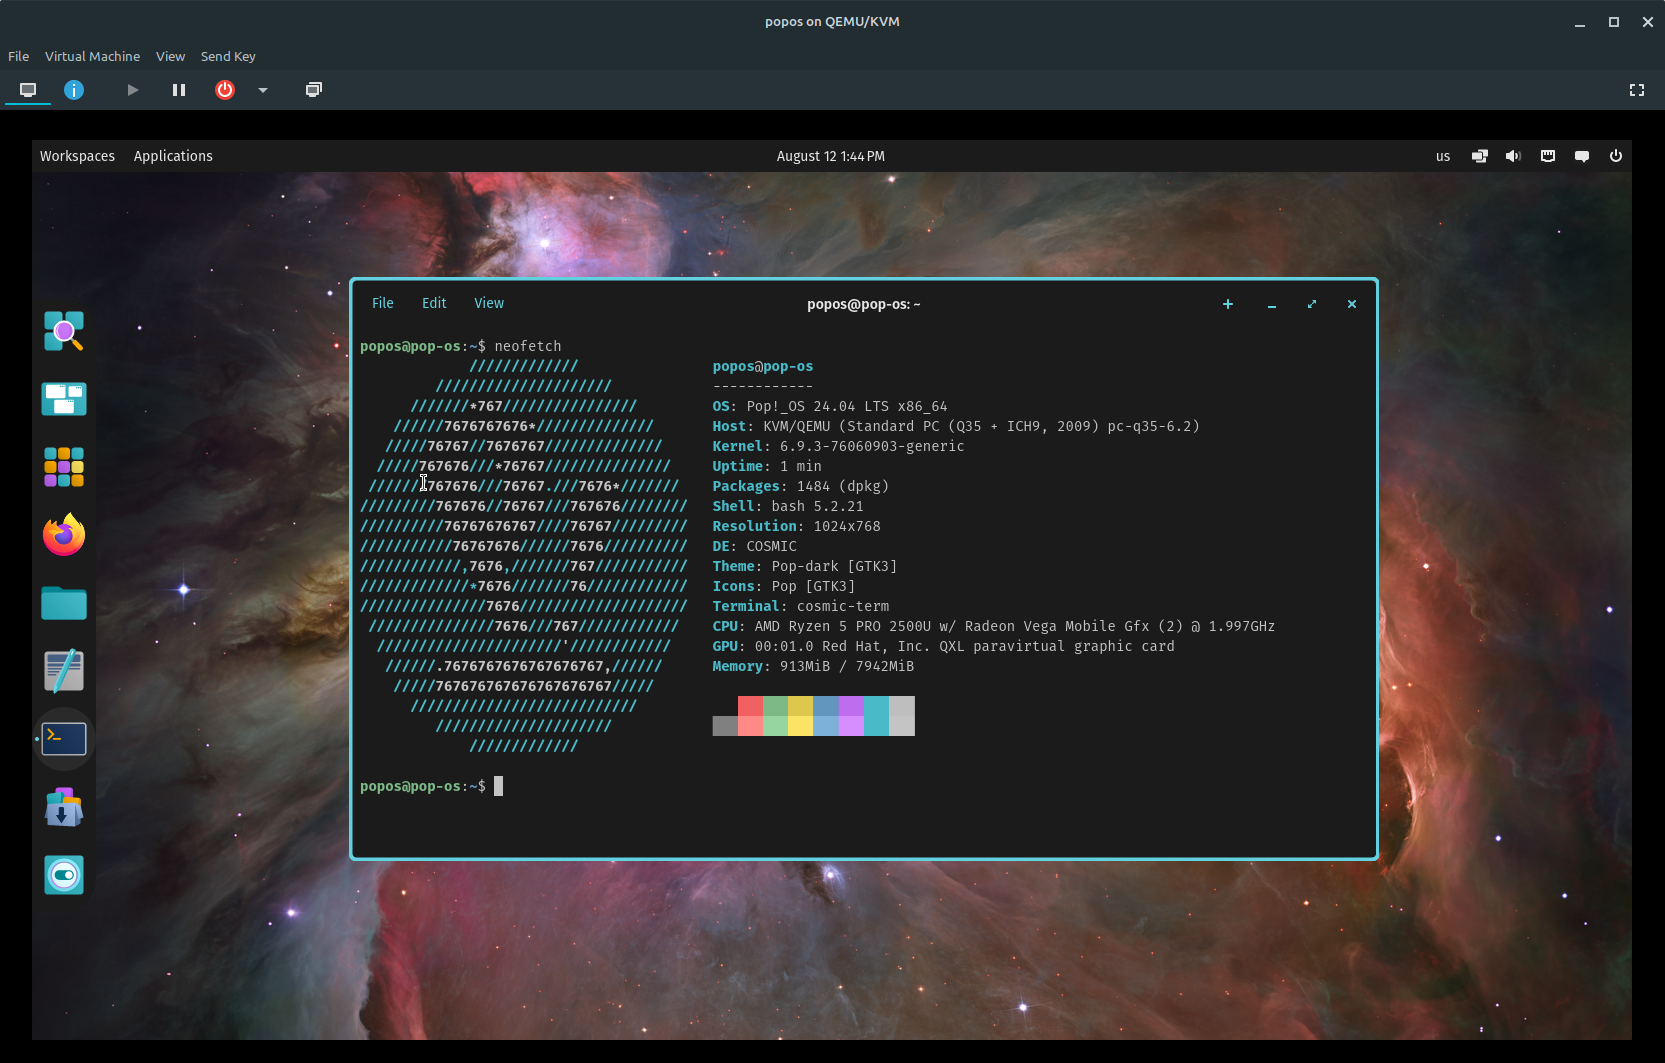
Task: Click the 'COSMIC' desktop environment value
Action: 772,546
